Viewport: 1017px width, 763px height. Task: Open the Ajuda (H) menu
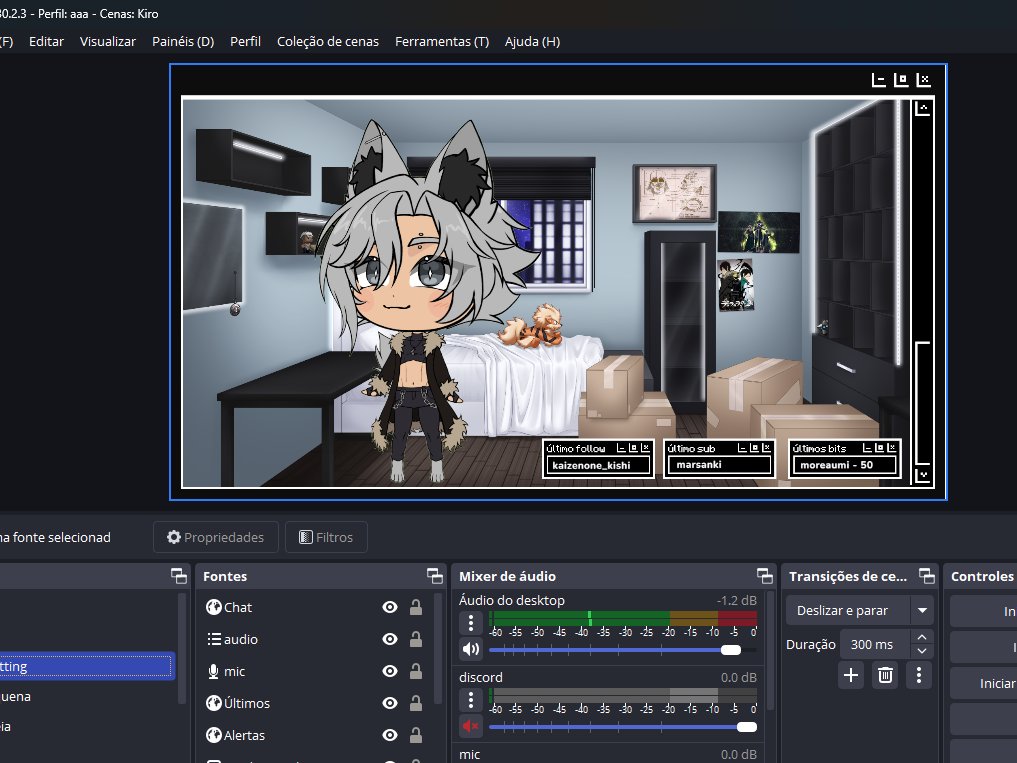(532, 42)
